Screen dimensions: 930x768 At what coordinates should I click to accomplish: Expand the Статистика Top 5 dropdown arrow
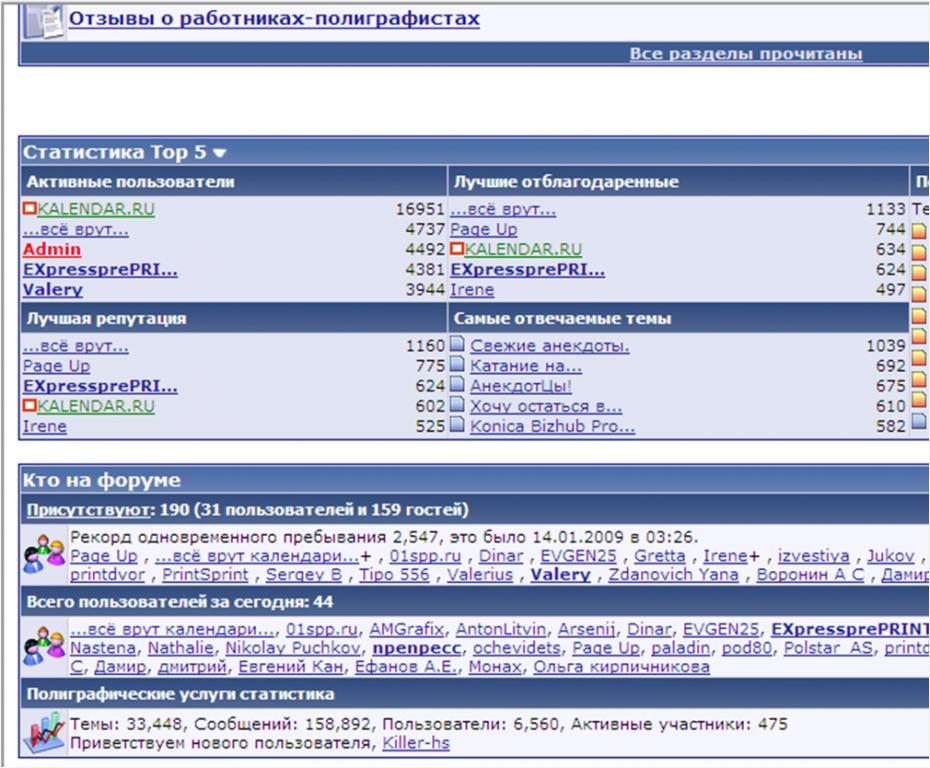tap(220, 153)
